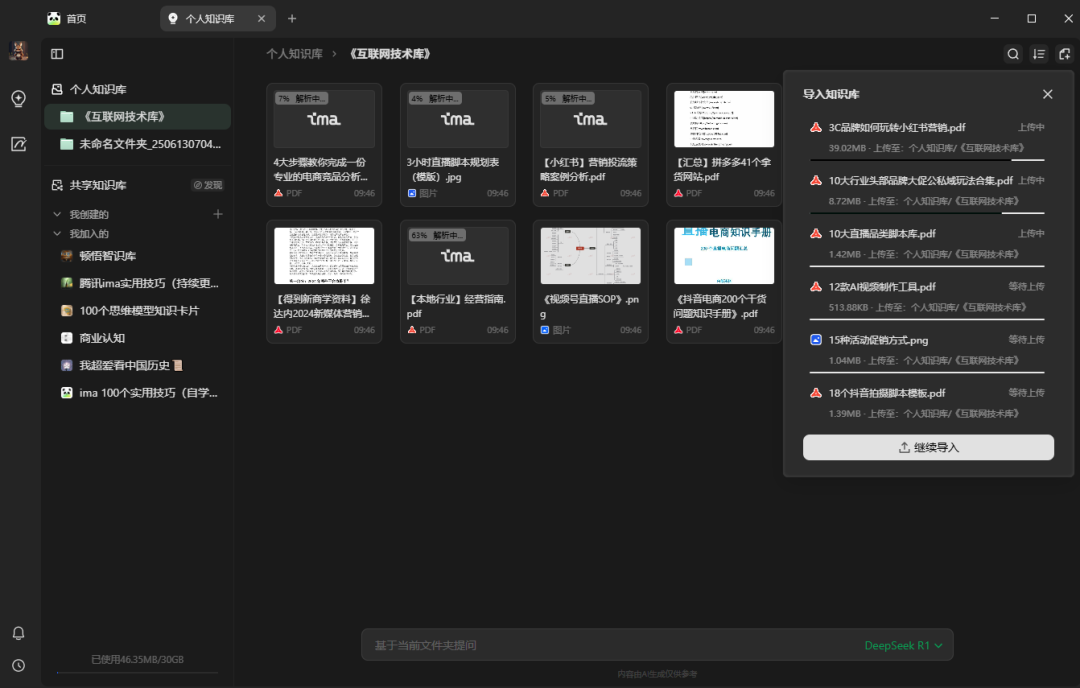This screenshot has height=688, width=1080.
Task: Click the 发现 button beside 共享知识库
Action: coord(208,185)
